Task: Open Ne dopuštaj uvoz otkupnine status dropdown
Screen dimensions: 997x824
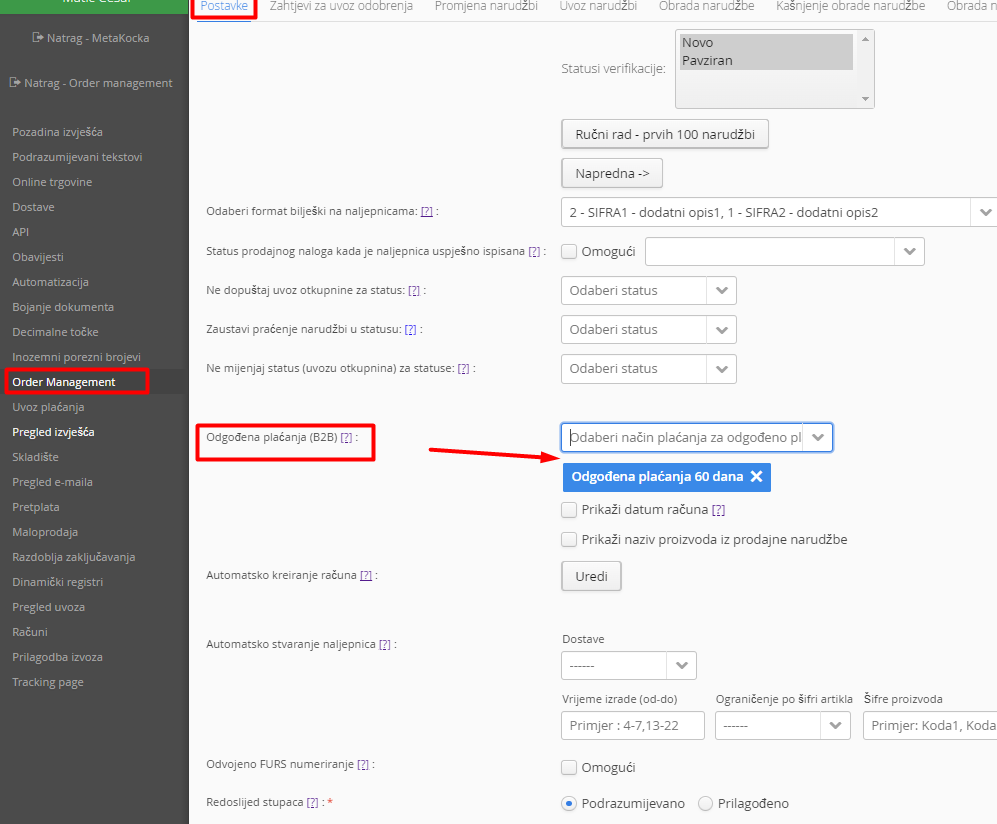Action: point(722,291)
